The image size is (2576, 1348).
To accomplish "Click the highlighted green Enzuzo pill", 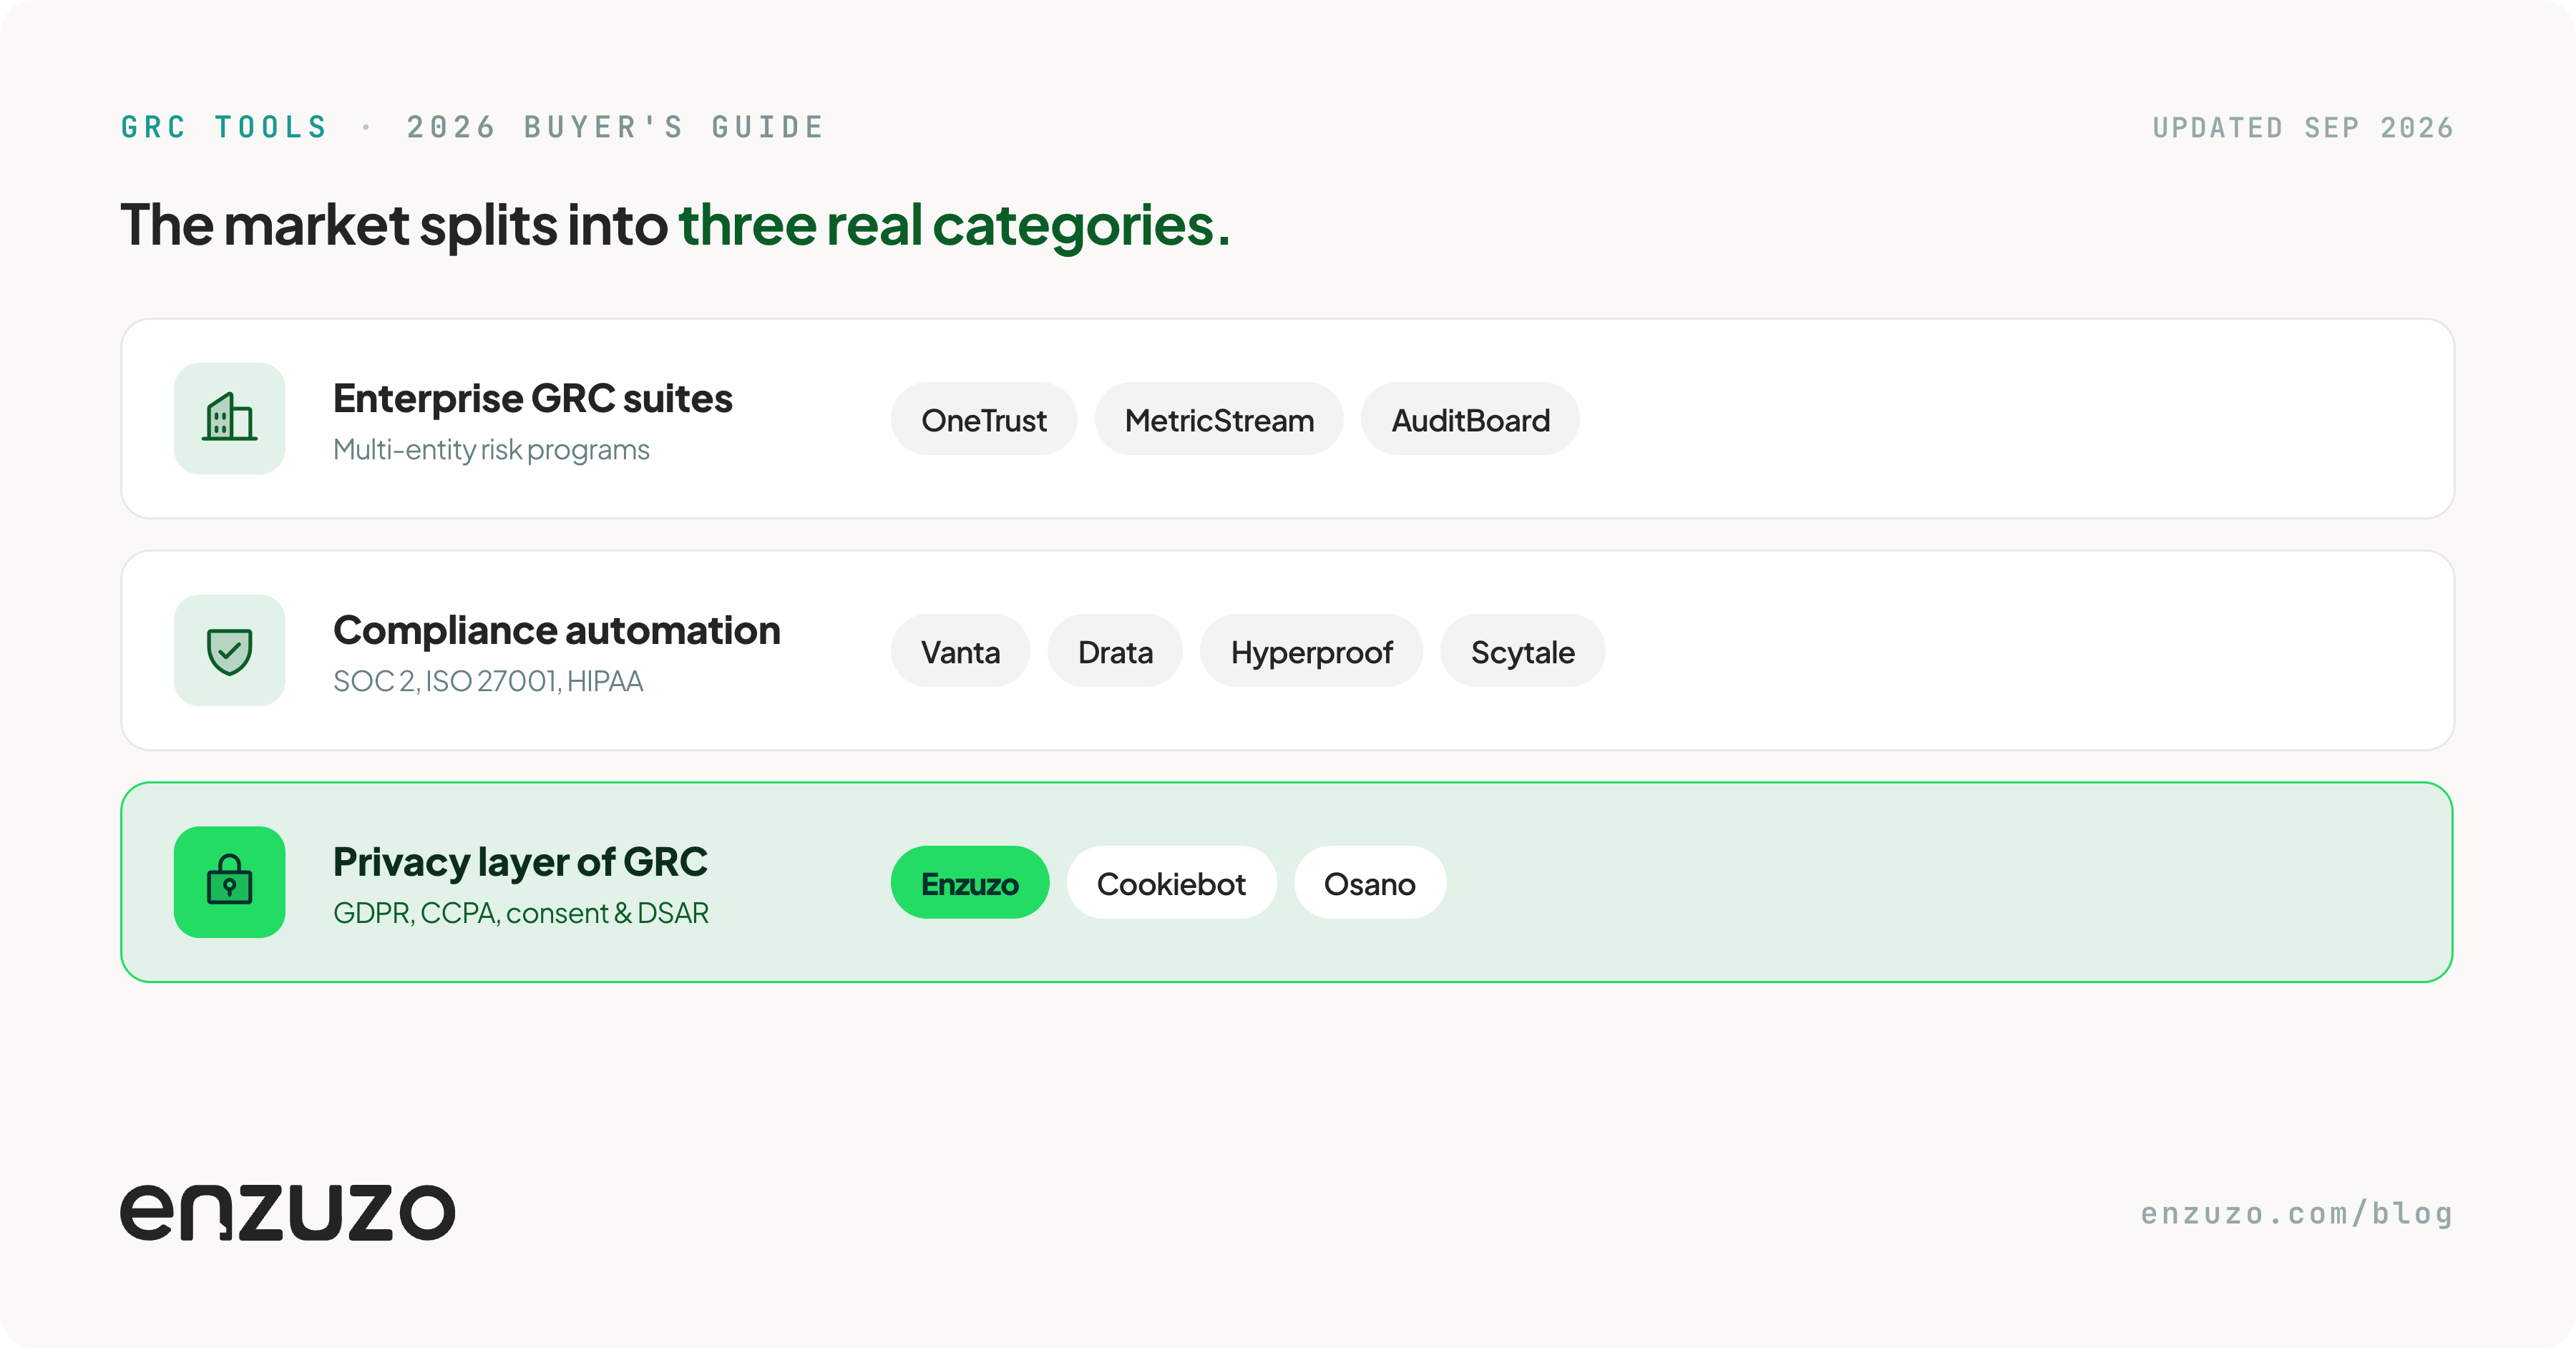I will tap(970, 883).
